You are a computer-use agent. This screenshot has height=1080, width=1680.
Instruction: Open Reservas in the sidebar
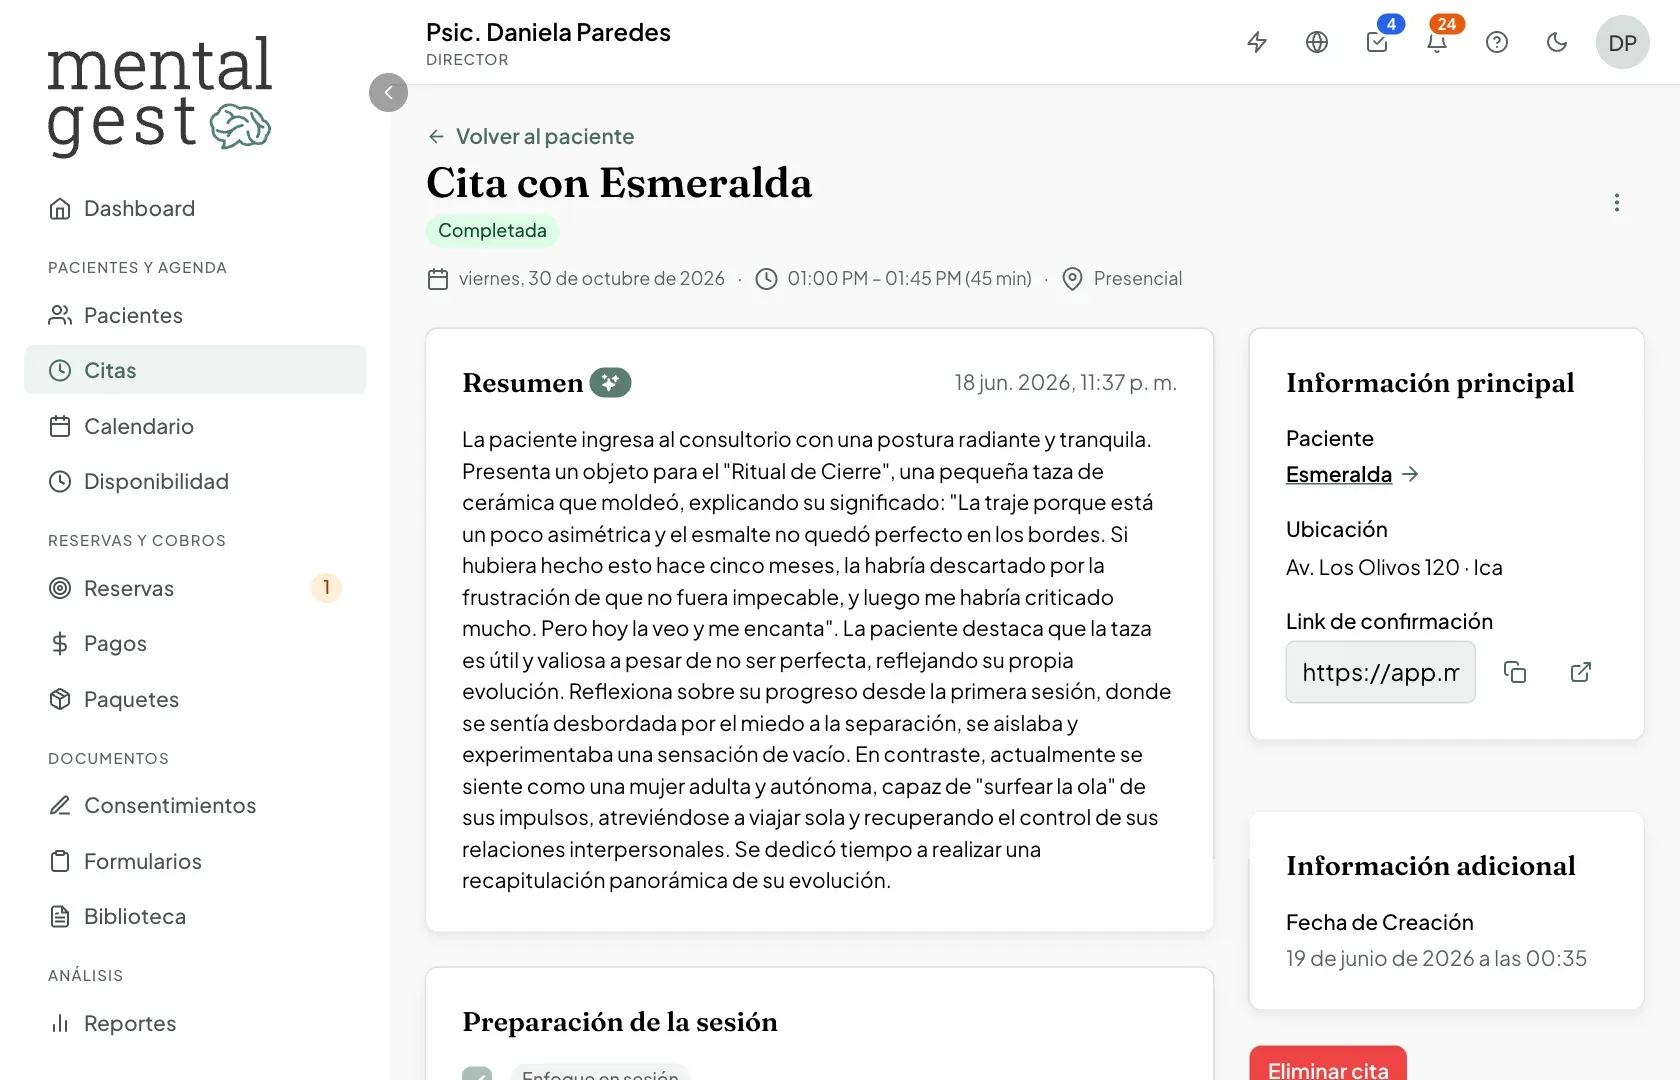[x=195, y=588]
